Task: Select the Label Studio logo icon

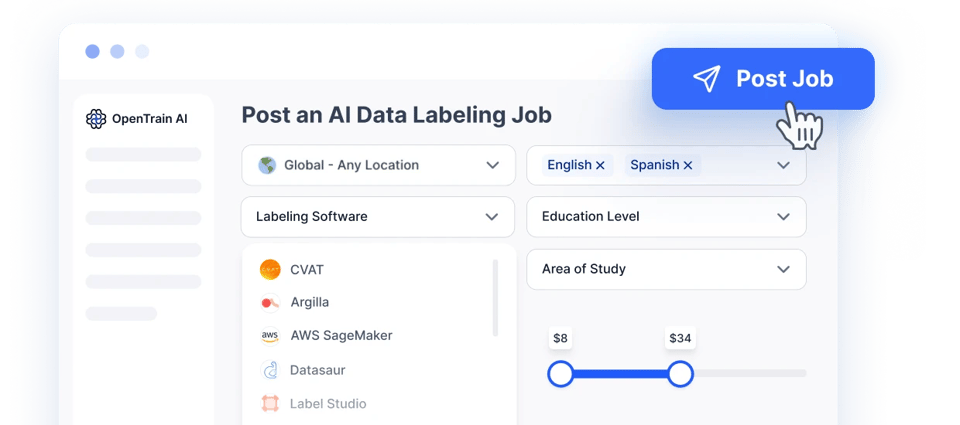Action: click(270, 404)
